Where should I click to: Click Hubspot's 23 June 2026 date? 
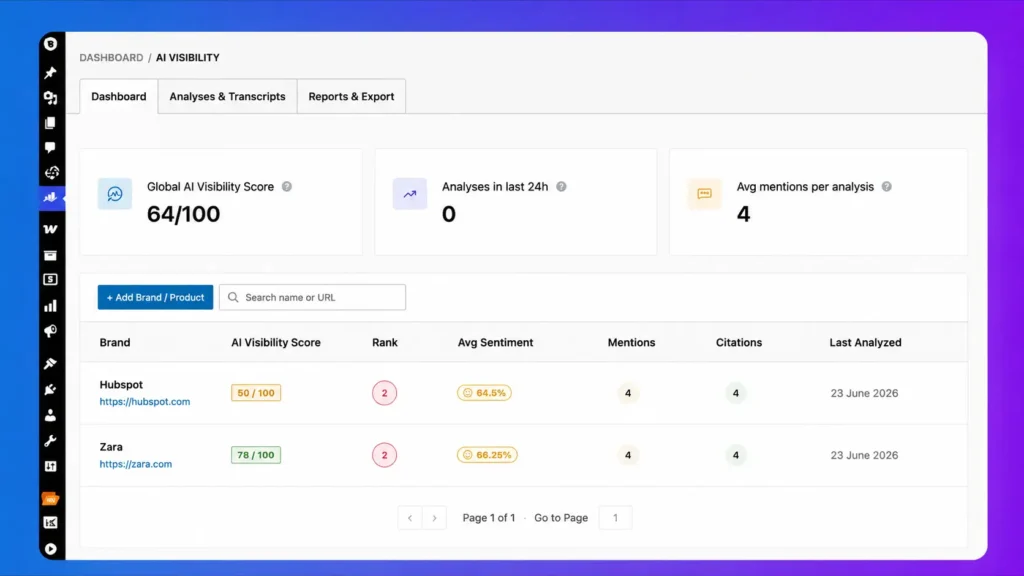[x=864, y=393]
